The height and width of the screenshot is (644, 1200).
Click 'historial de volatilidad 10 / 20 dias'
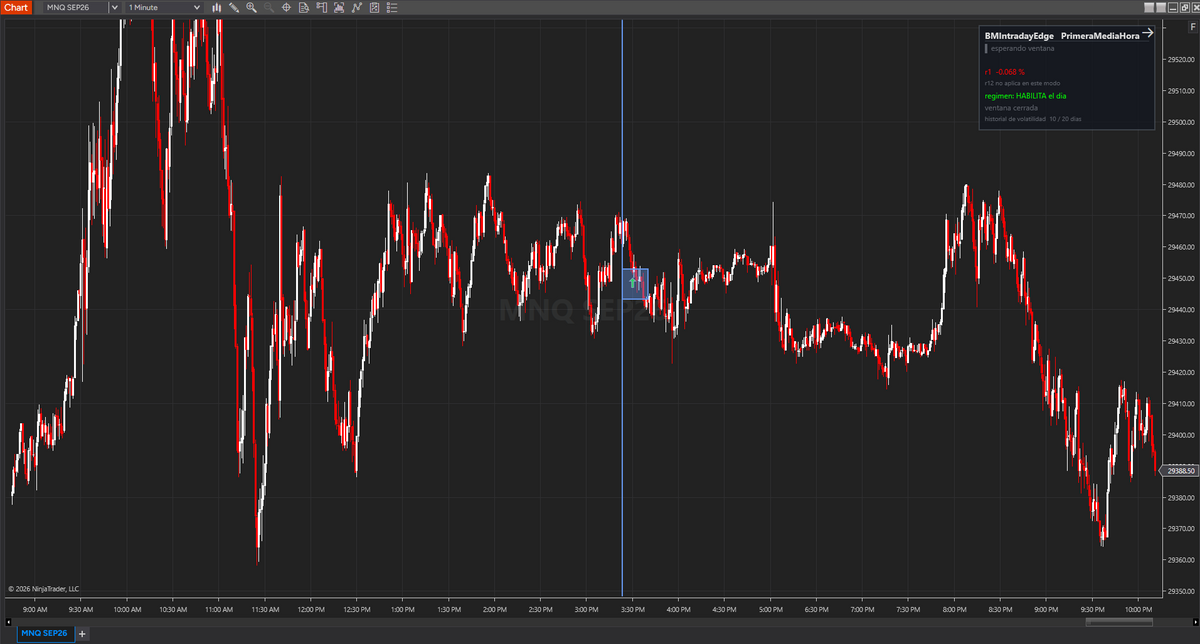[1033, 119]
